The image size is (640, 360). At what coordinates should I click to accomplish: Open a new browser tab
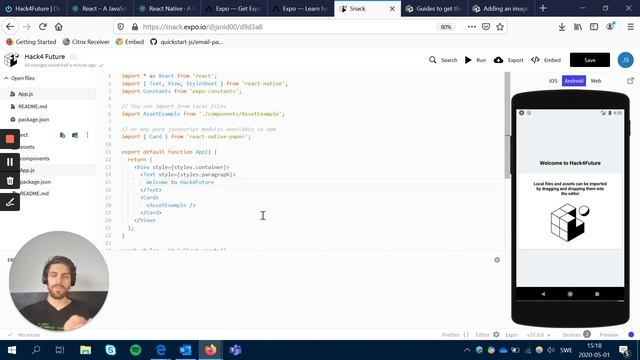click(x=543, y=8)
